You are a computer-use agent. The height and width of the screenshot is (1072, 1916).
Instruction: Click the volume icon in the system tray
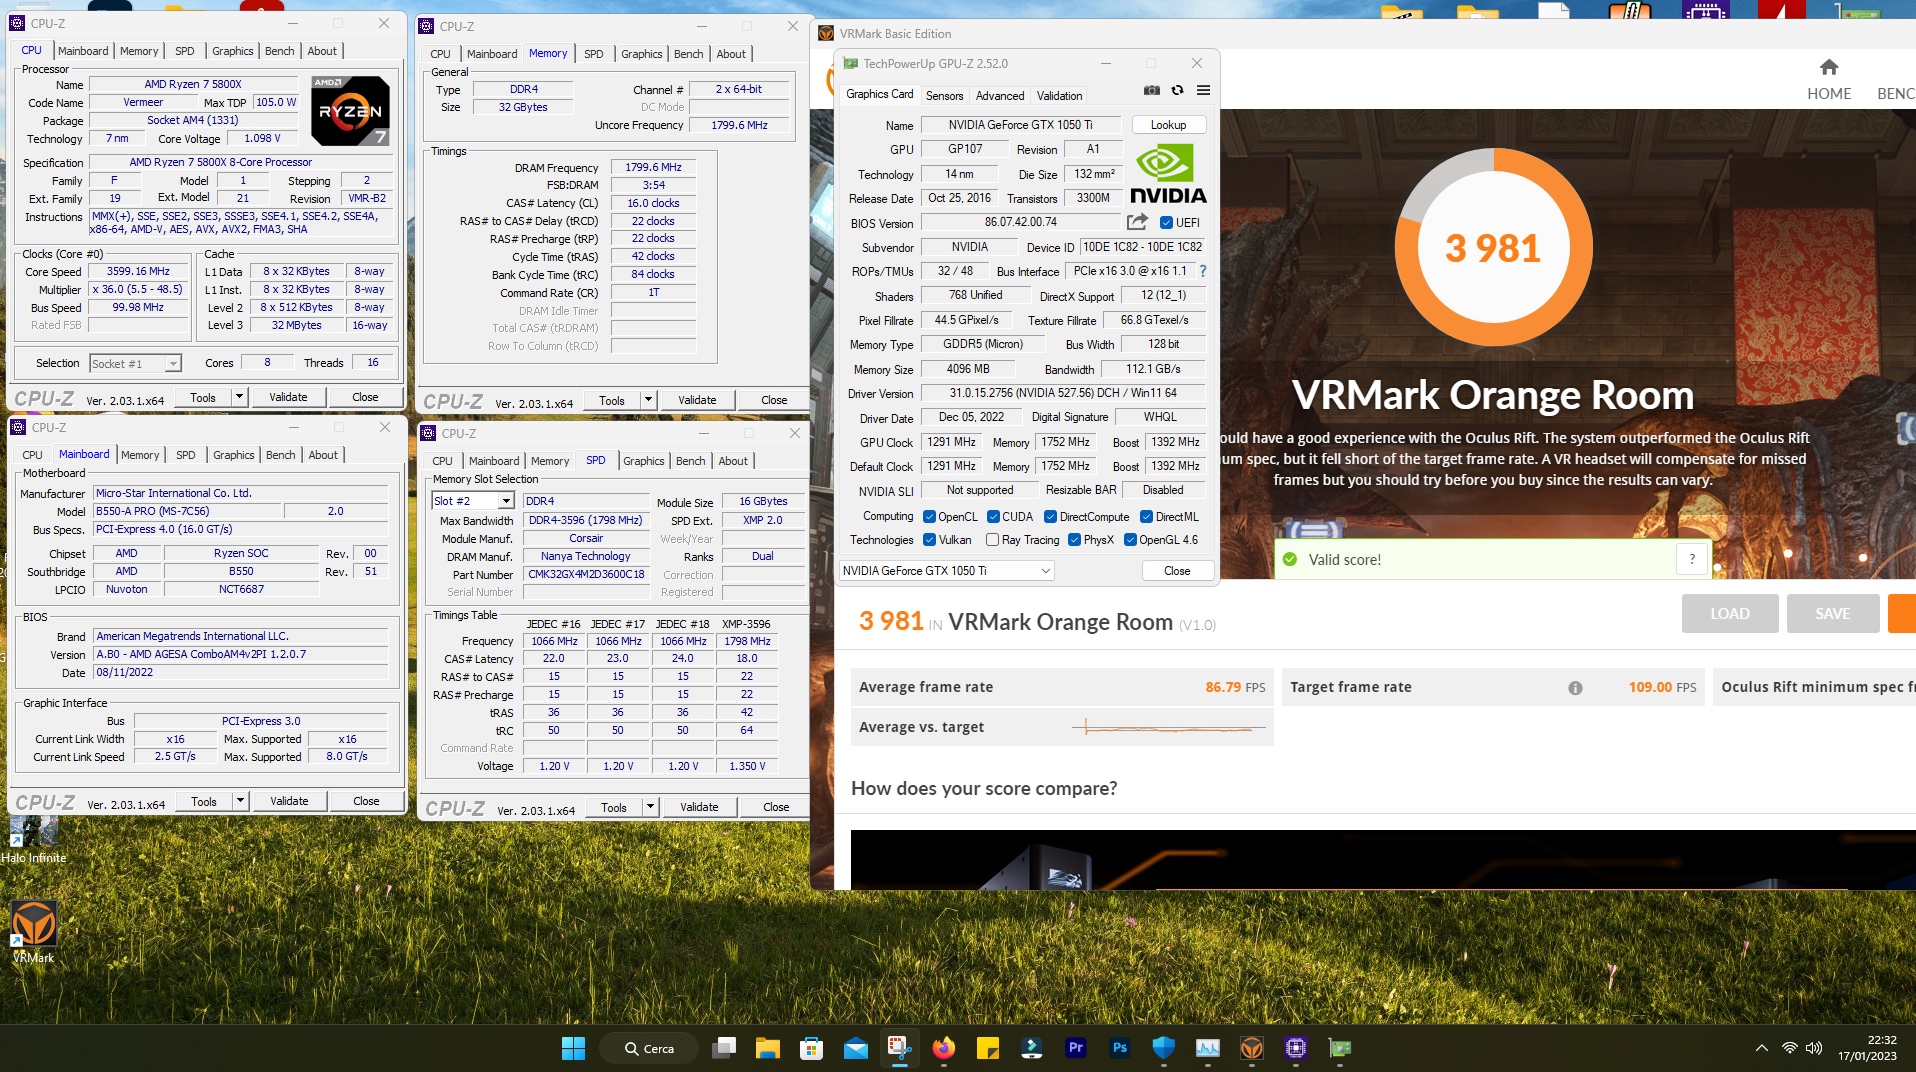point(1814,1048)
